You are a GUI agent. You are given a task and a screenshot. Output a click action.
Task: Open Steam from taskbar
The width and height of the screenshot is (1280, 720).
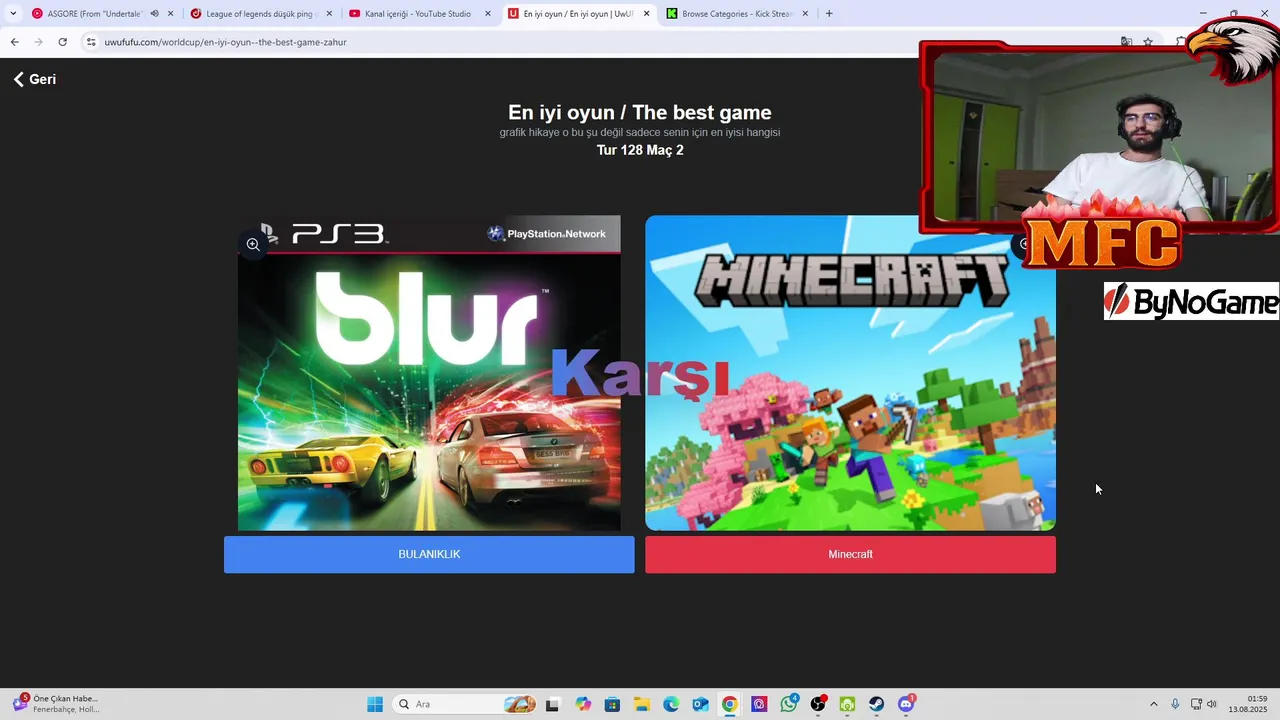click(x=876, y=704)
